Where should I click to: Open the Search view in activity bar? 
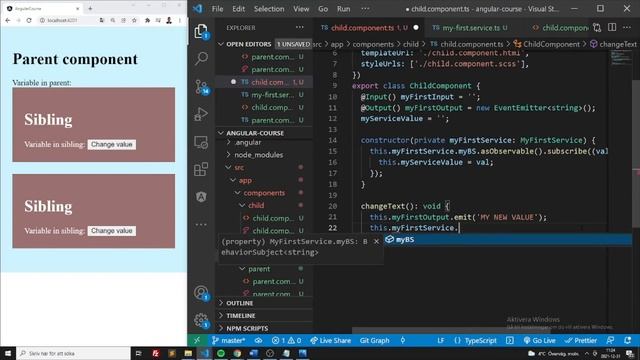coord(201,58)
